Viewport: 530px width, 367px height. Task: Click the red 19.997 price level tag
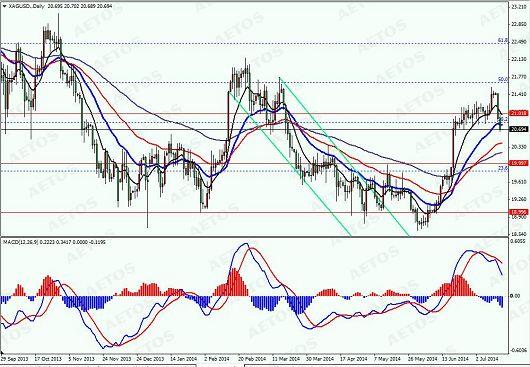pyautogui.click(x=519, y=163)
